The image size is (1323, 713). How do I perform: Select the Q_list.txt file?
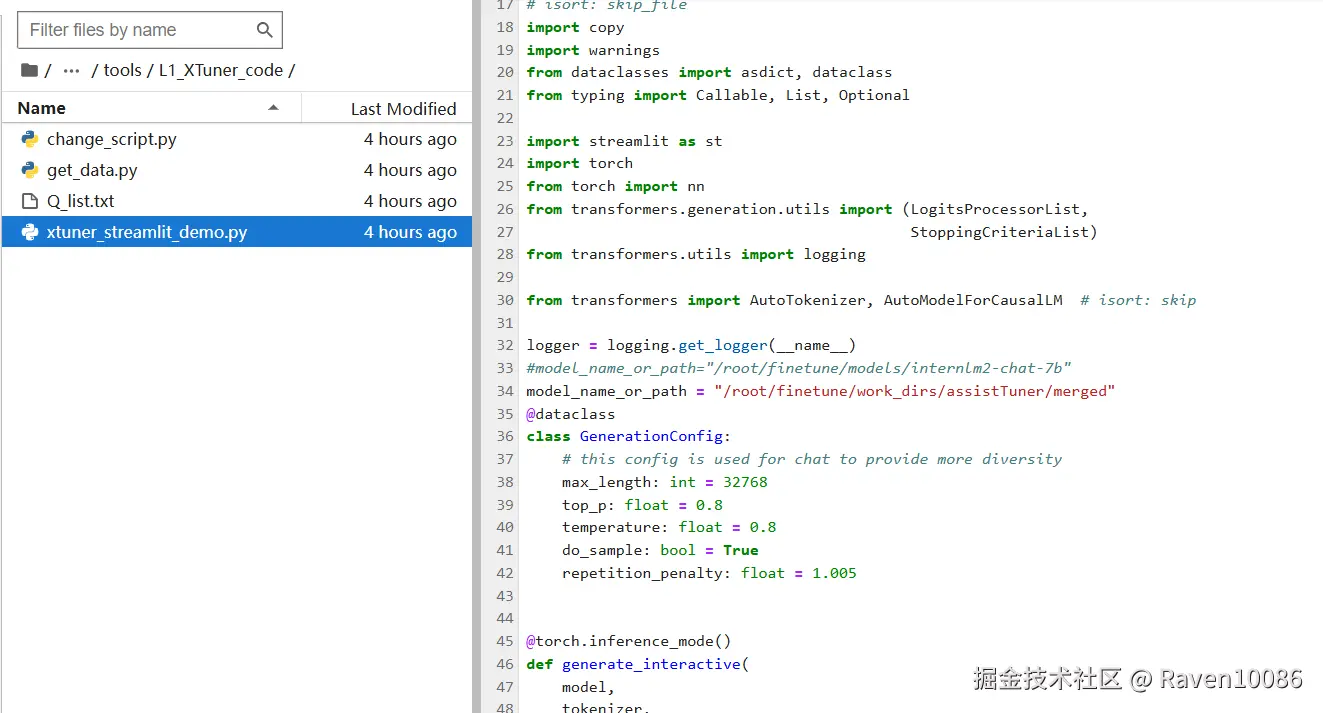237,201
